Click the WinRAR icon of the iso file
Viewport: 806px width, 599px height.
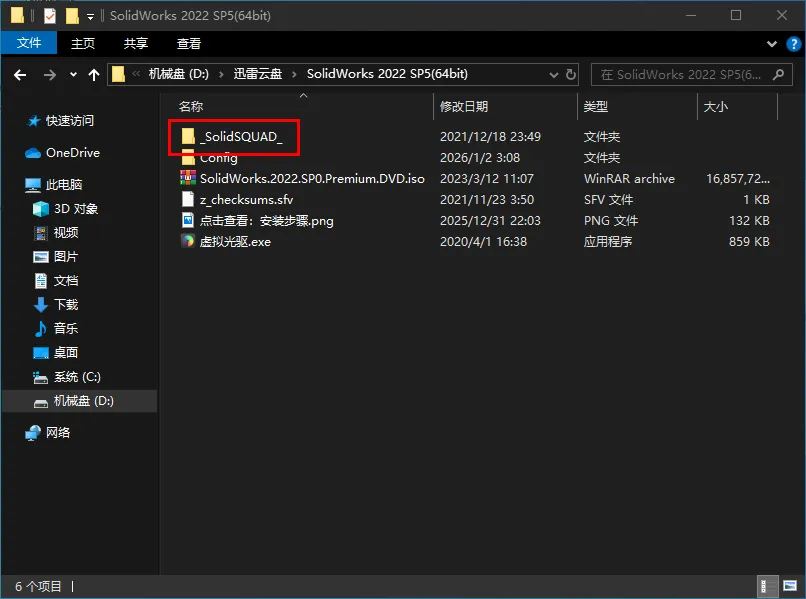point(188,178)
